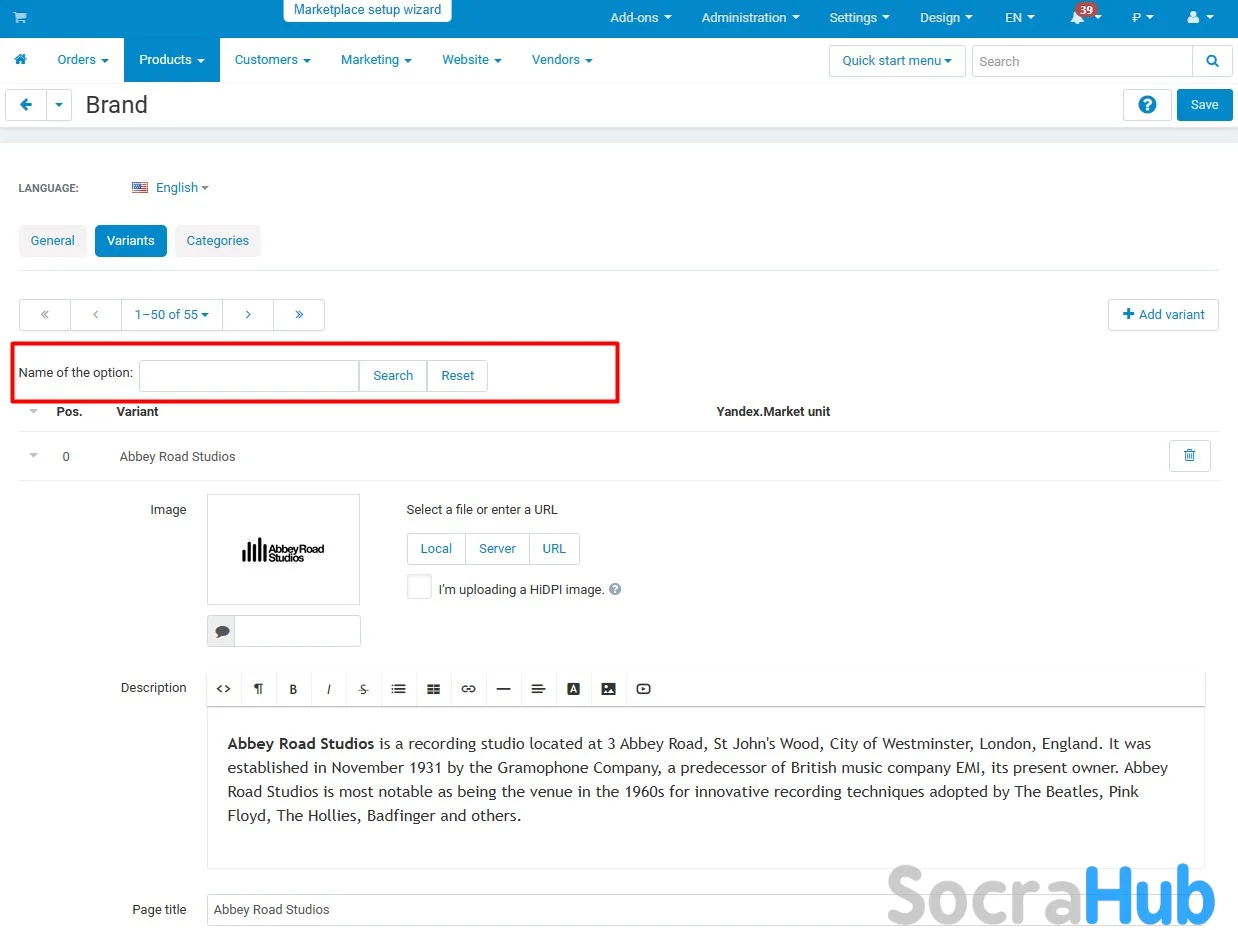Screen dimensions: 1238x930
Task: Apply bold formatting in description editor
Action: coord(293,689)
